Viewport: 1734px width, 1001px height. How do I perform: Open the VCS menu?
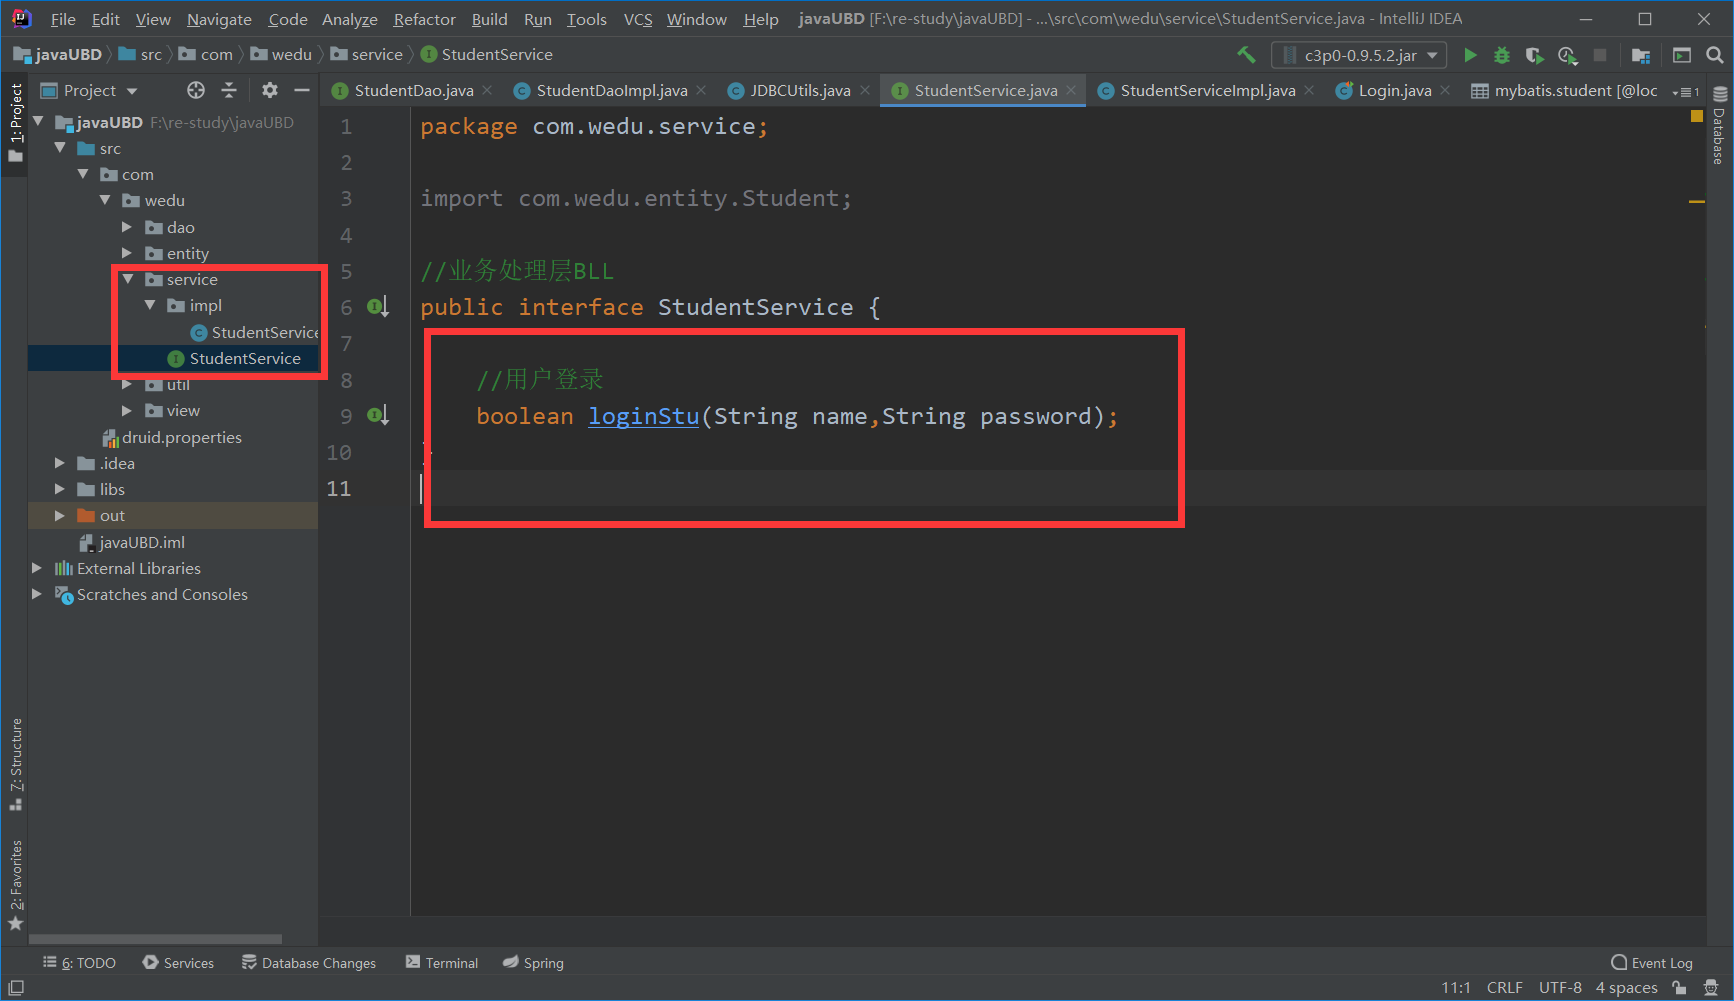pos(638,19)
